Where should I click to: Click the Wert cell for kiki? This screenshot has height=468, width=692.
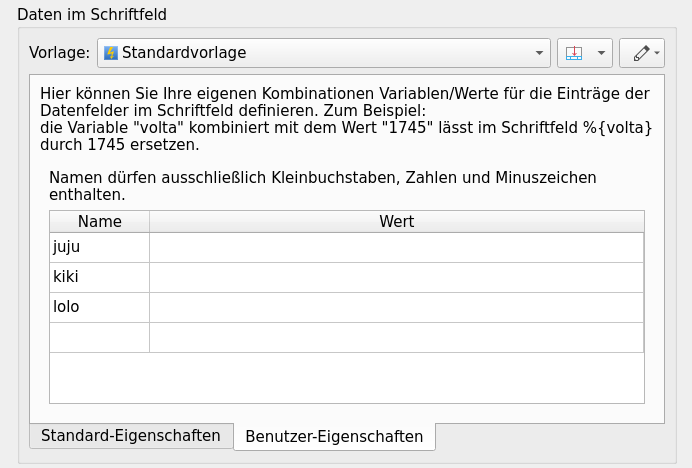[396, 277]
